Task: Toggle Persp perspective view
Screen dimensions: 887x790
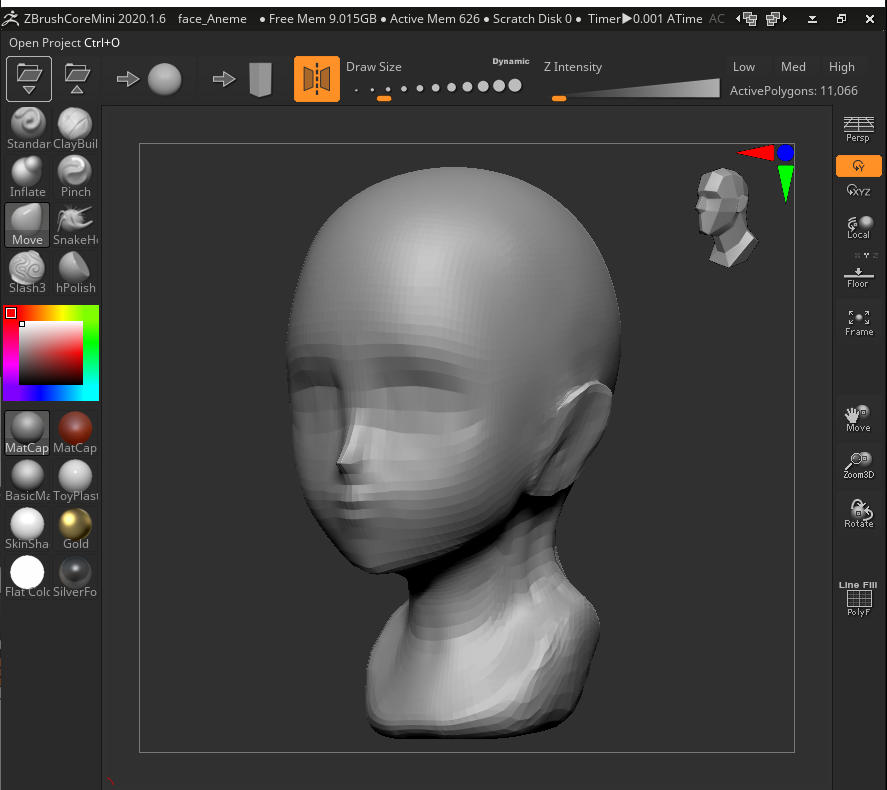Action: [x=858, y=129]
